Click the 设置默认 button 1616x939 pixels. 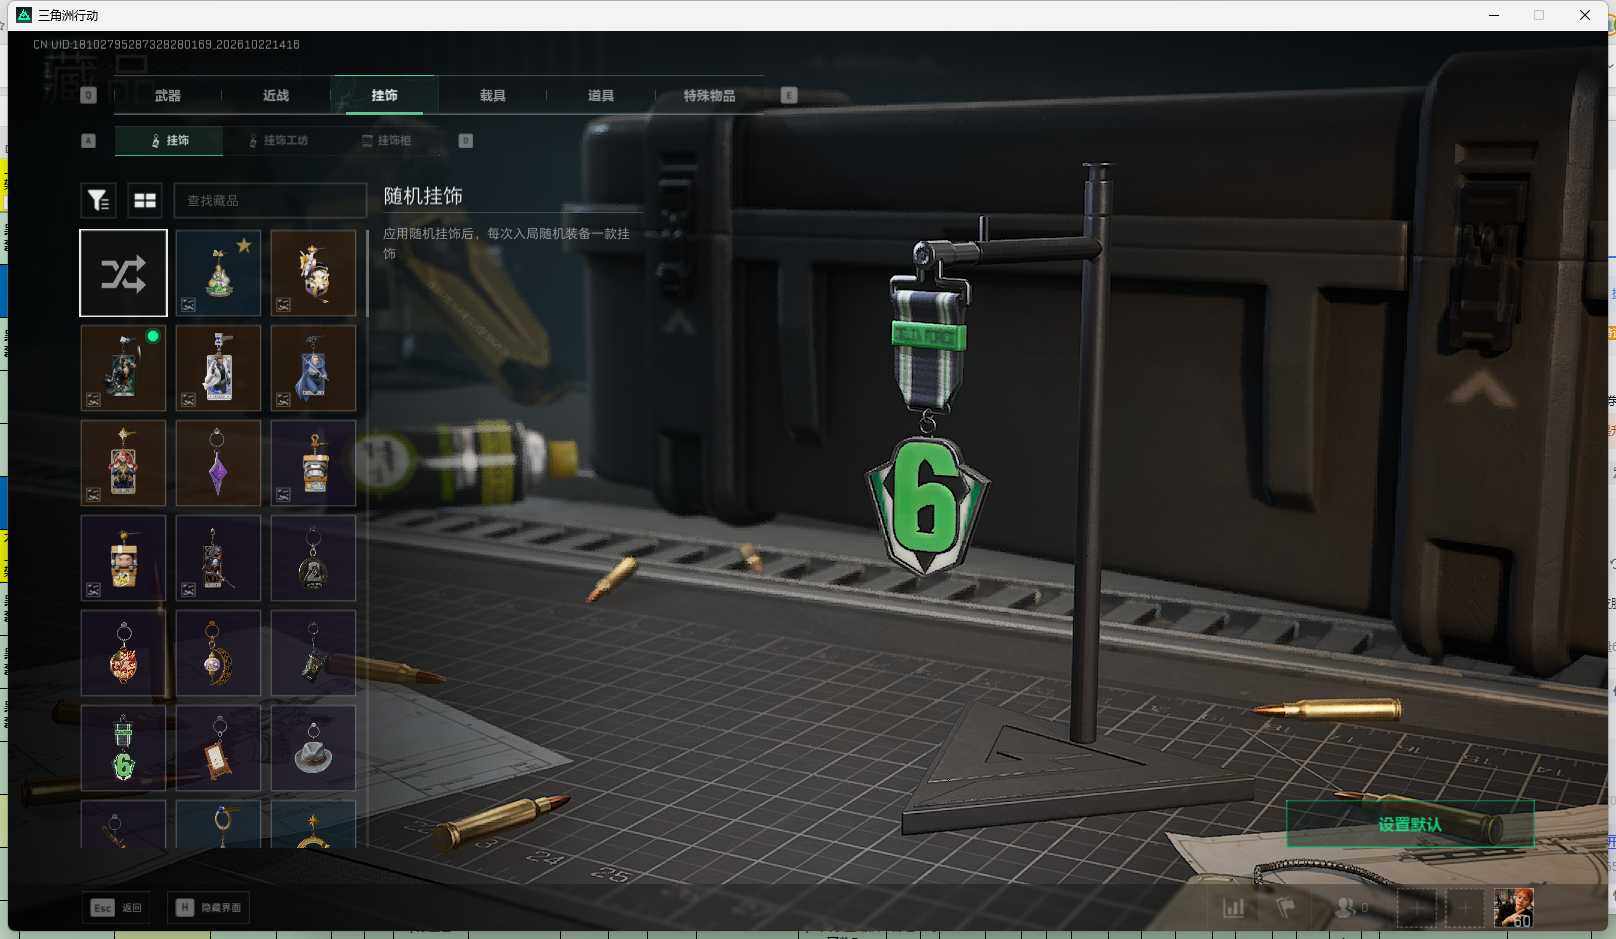(1410, 824)
